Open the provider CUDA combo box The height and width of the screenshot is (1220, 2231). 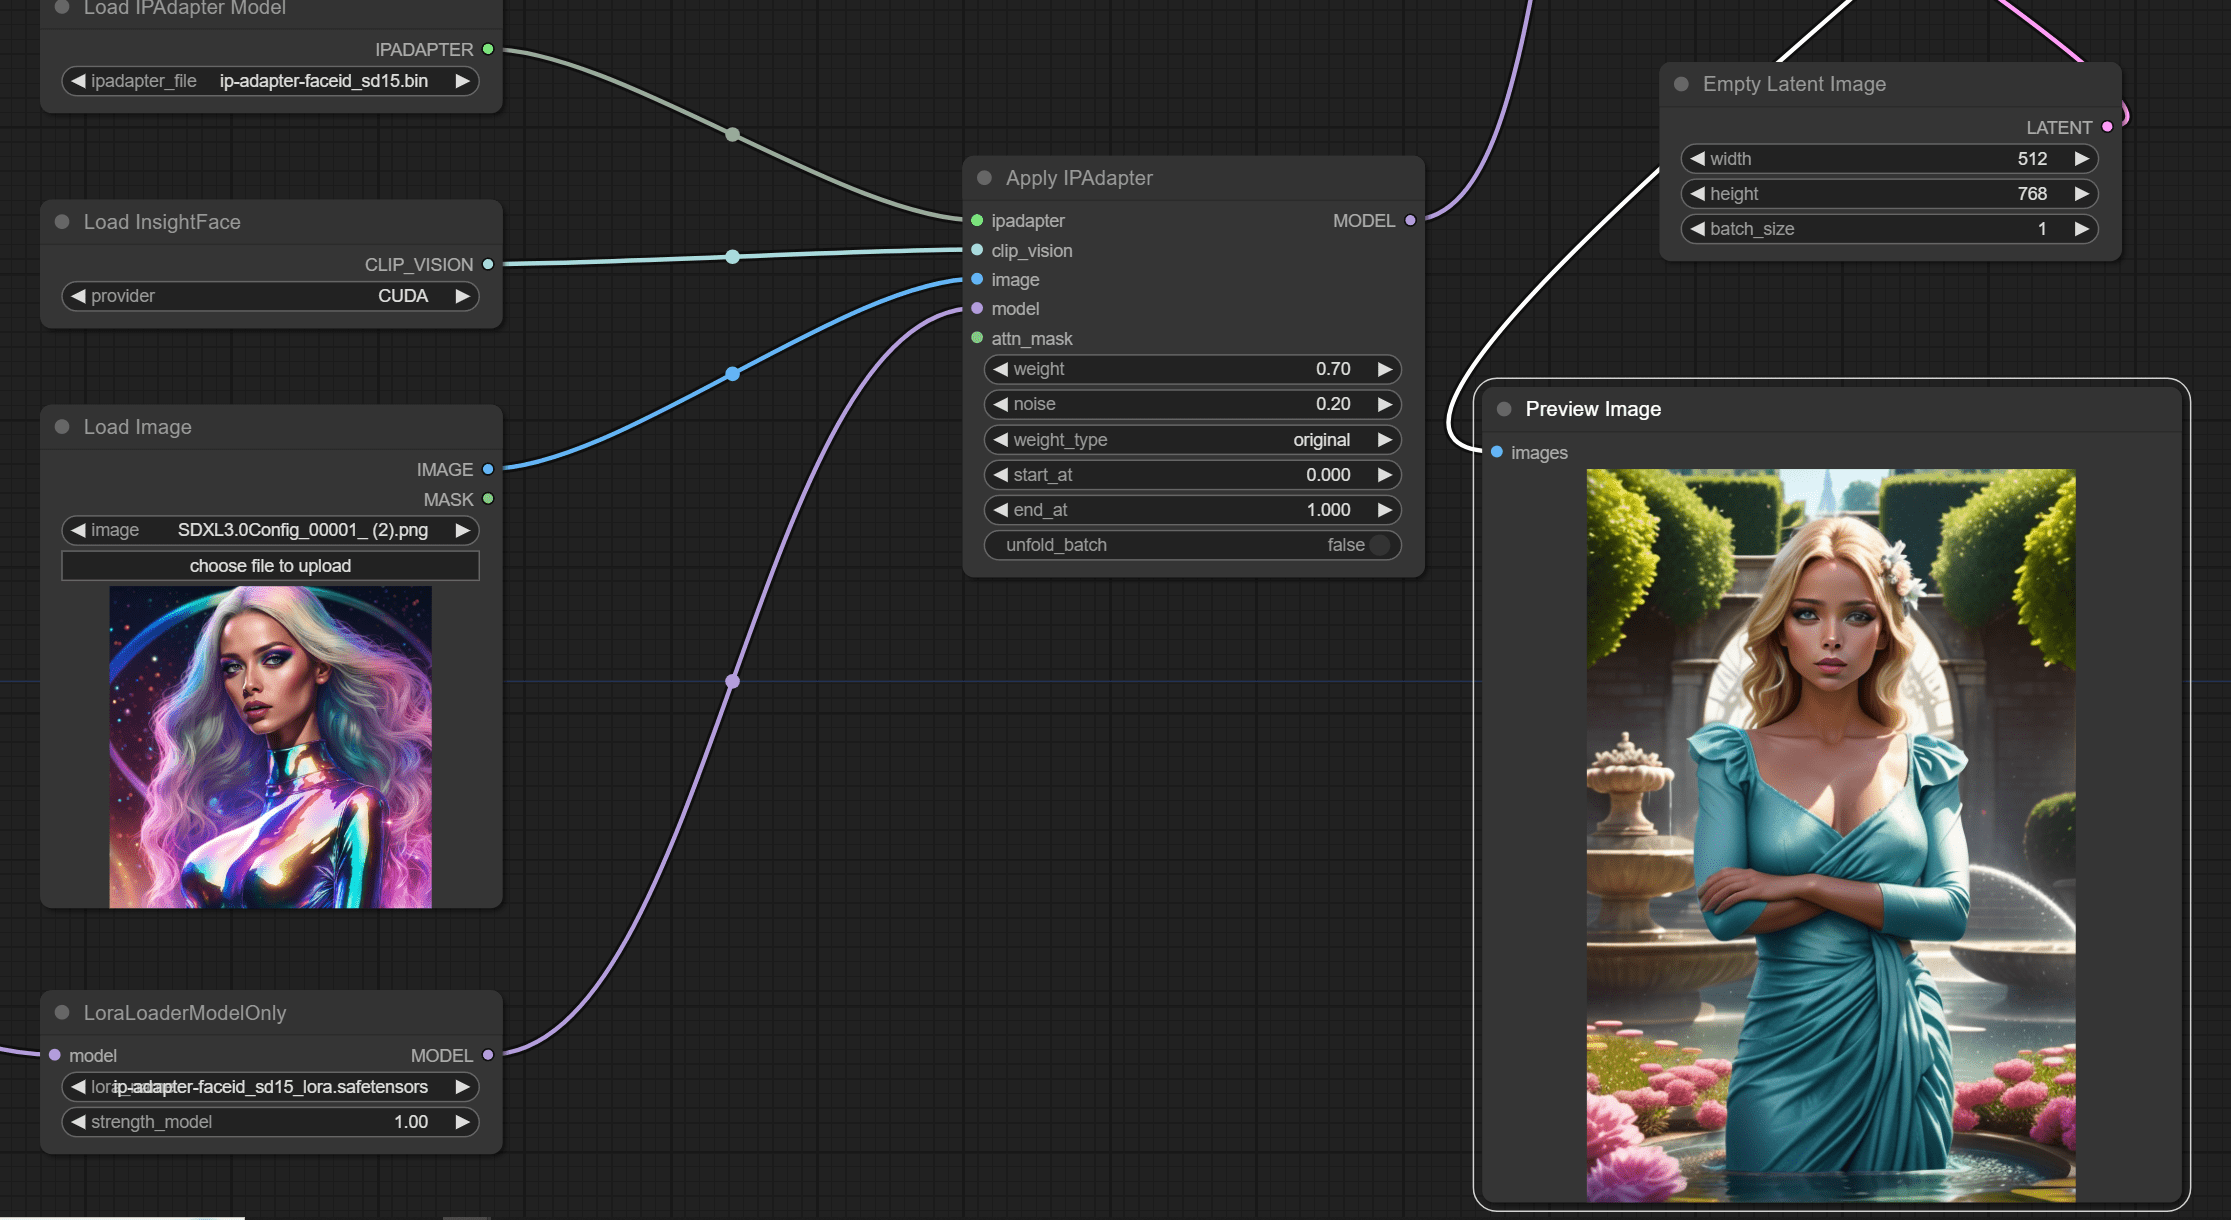pos(270,296)
